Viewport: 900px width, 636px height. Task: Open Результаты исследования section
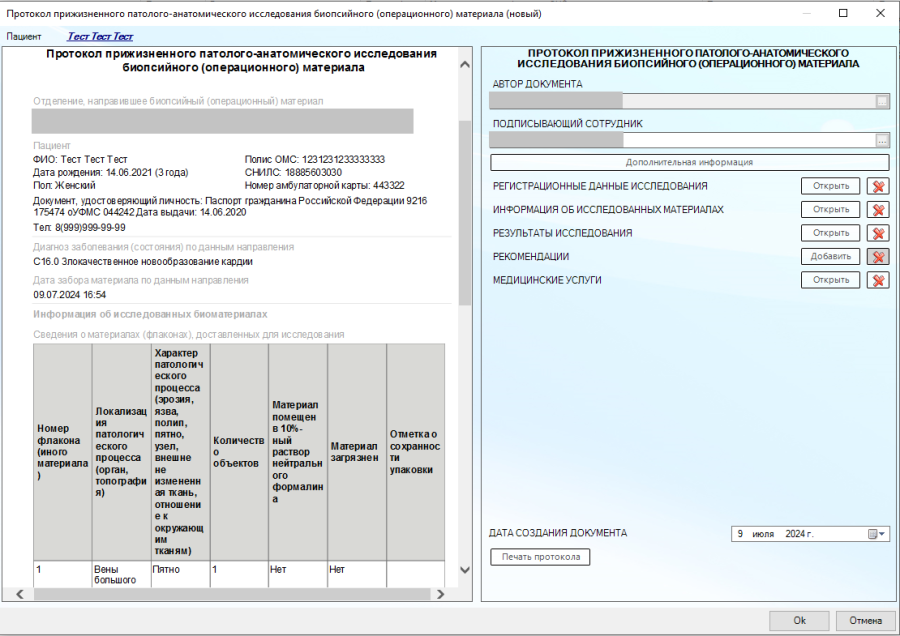pos(831,233)
